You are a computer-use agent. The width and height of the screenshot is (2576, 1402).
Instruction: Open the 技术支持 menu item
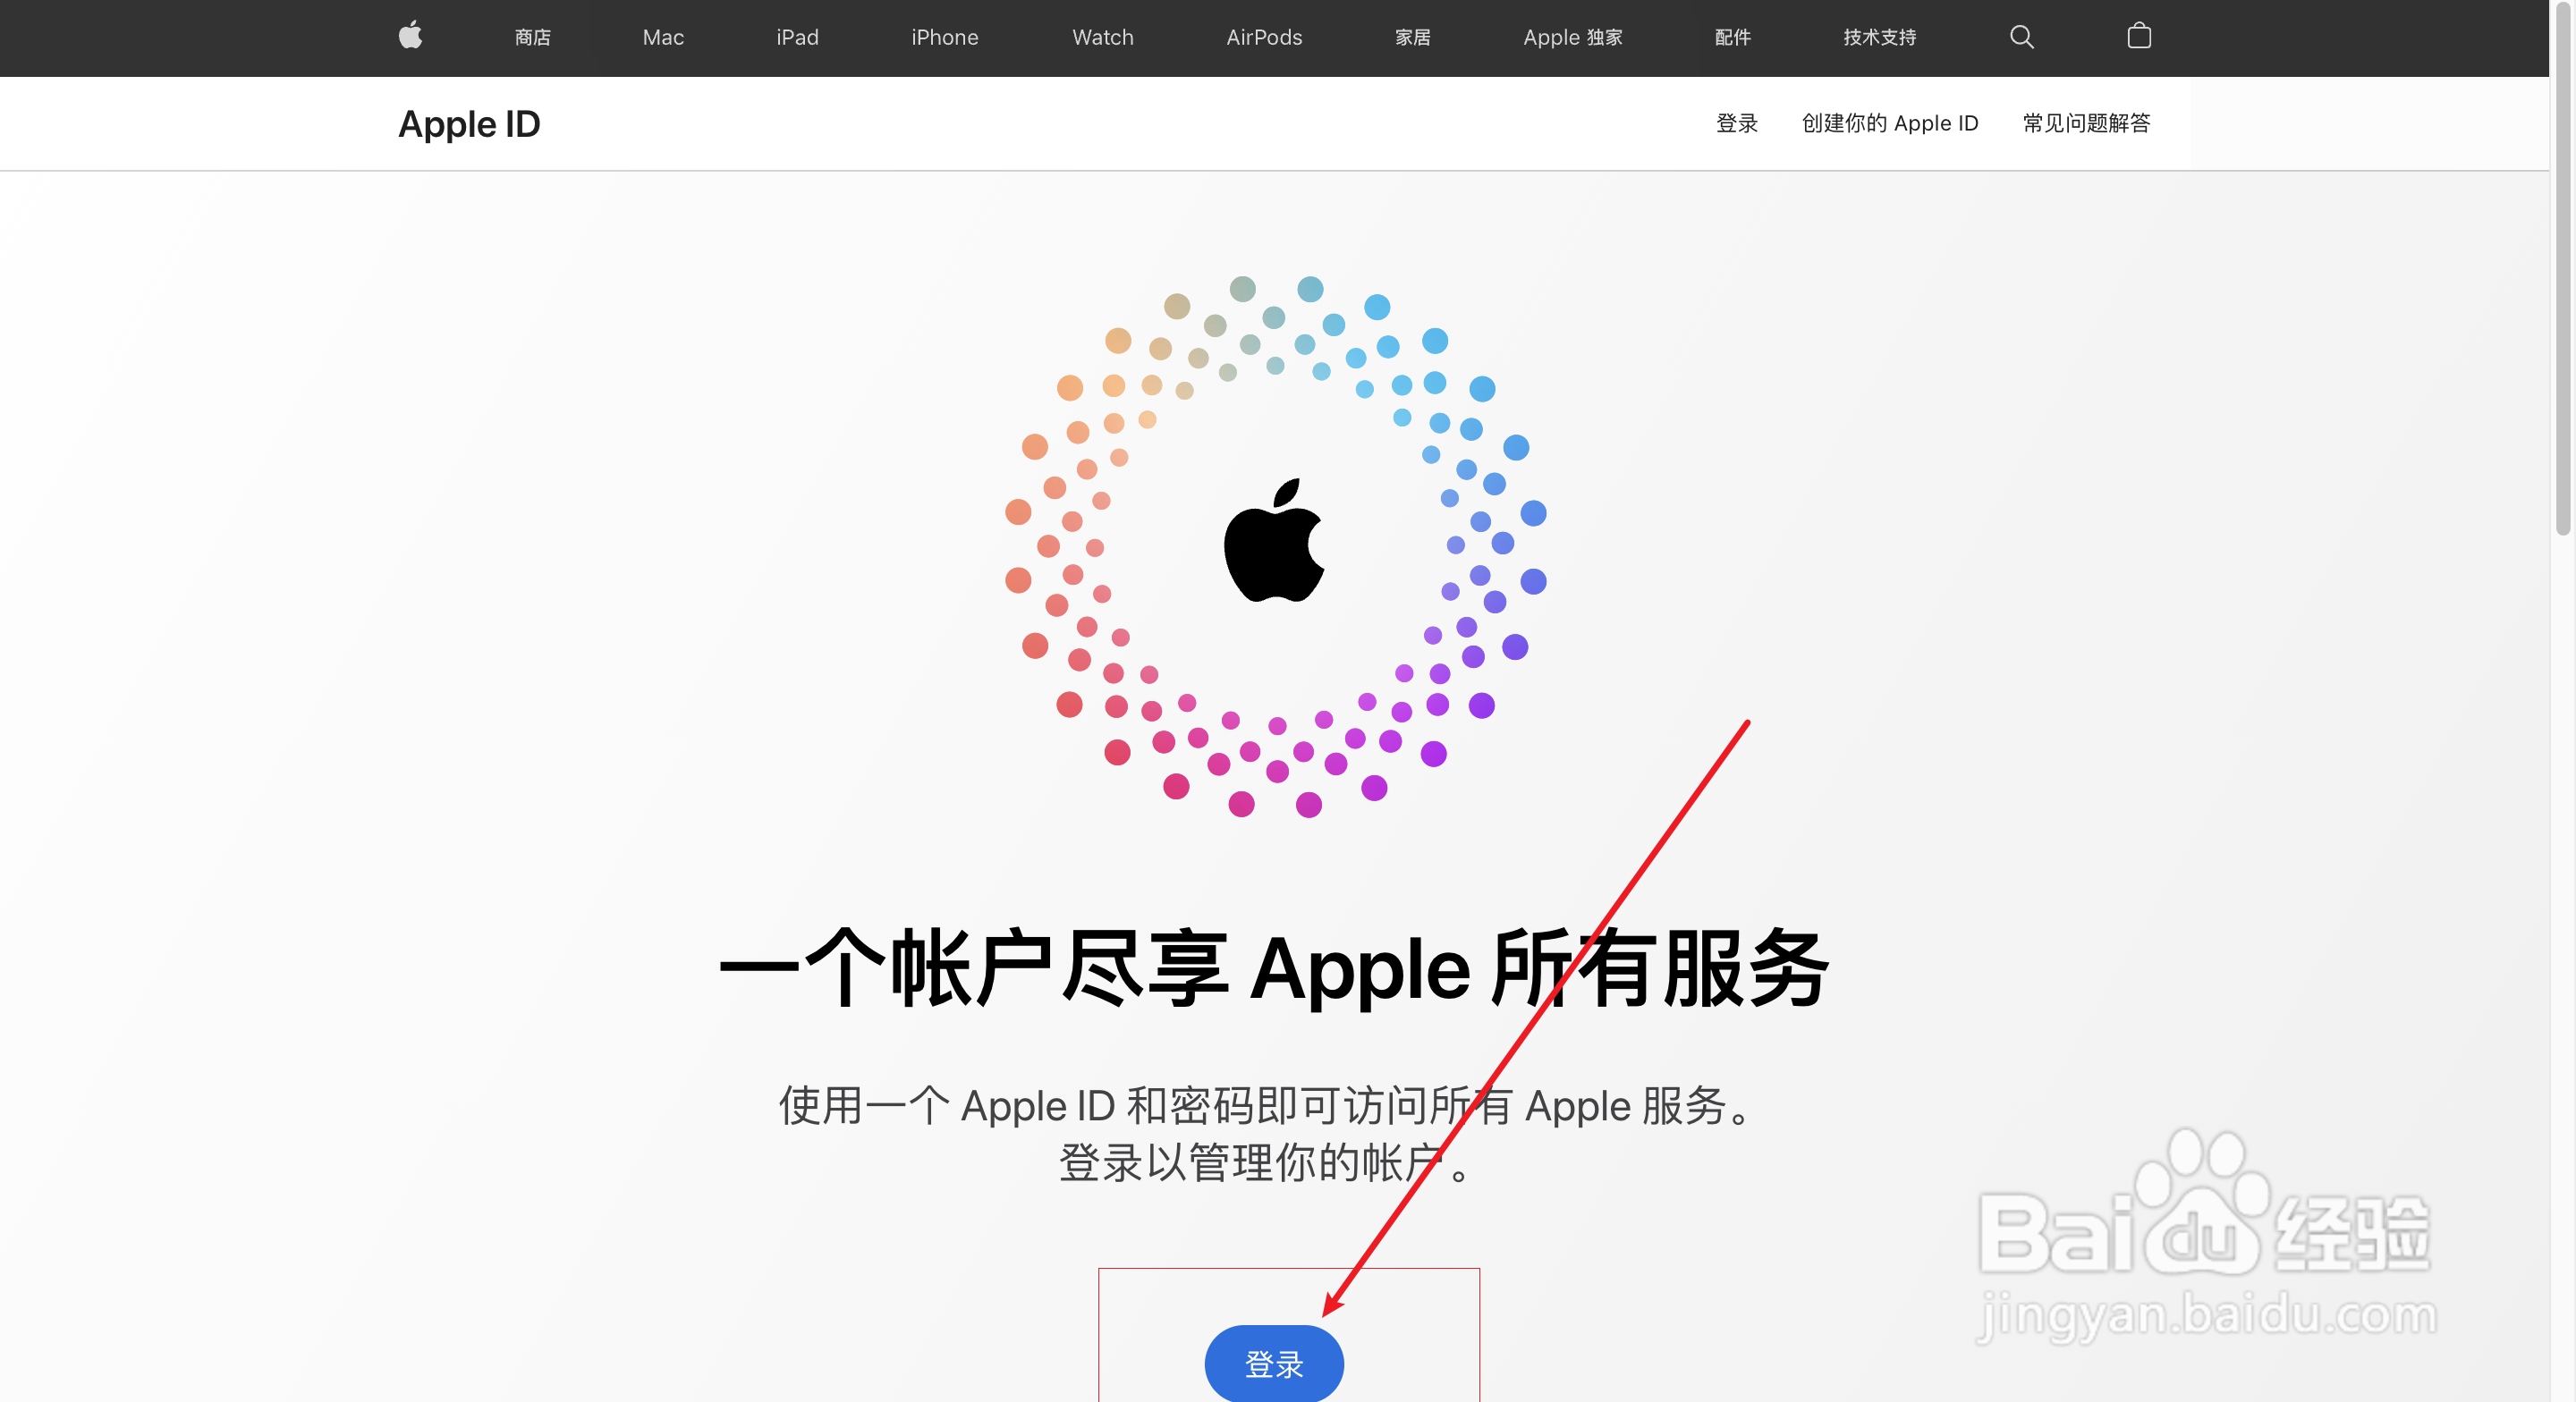tap(1880, 38)
